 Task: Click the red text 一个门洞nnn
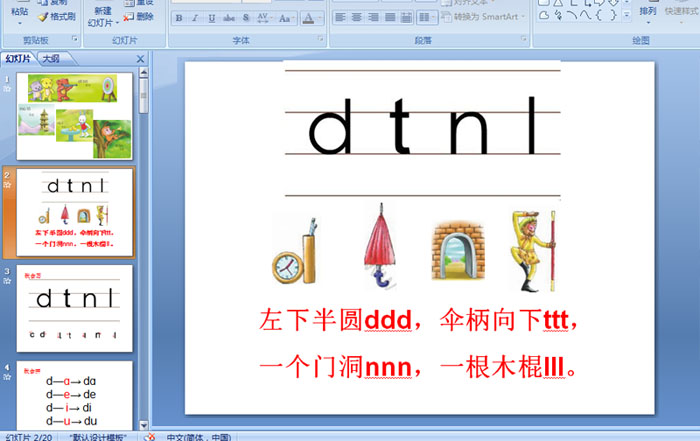(335, 367)
